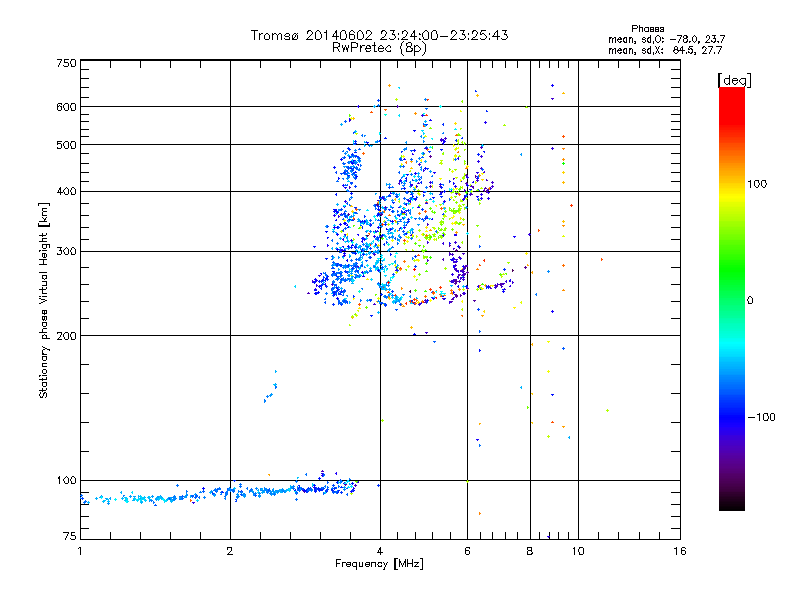Click the height axis tick '300'
Viewport: 800px width, 600px height.
(x=66, y=252)
